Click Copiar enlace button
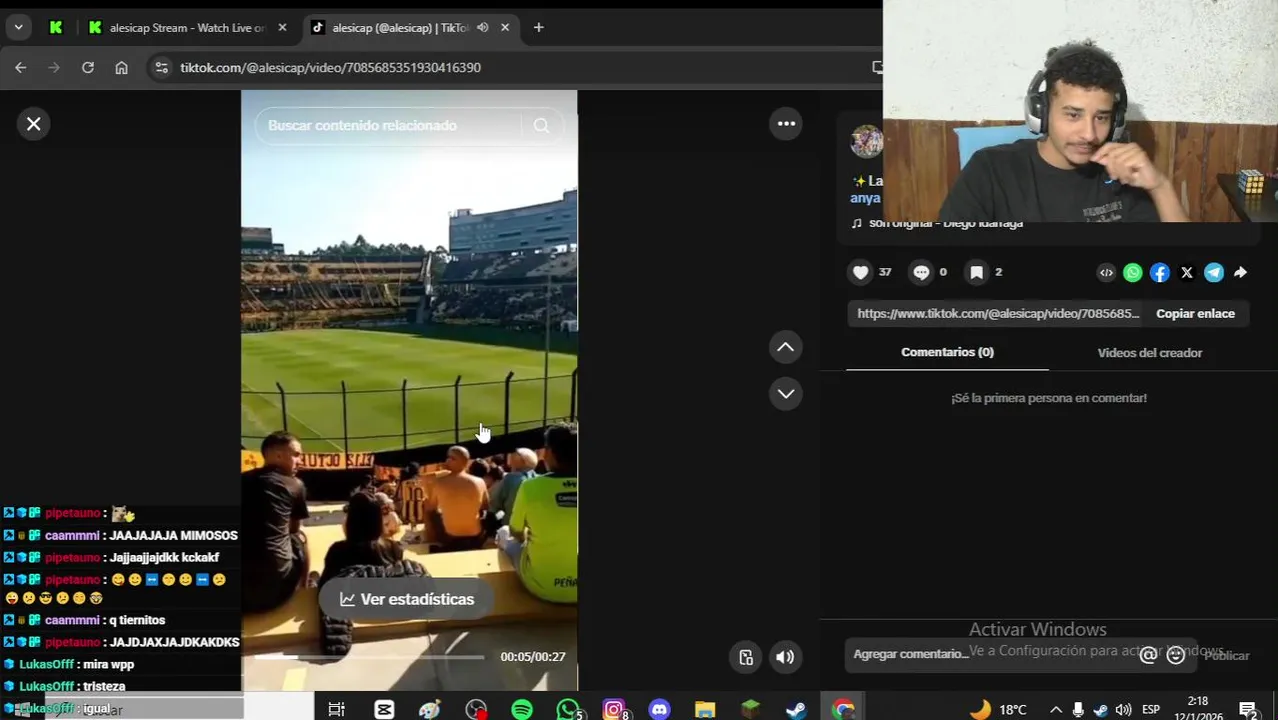 coord(1195,314)
